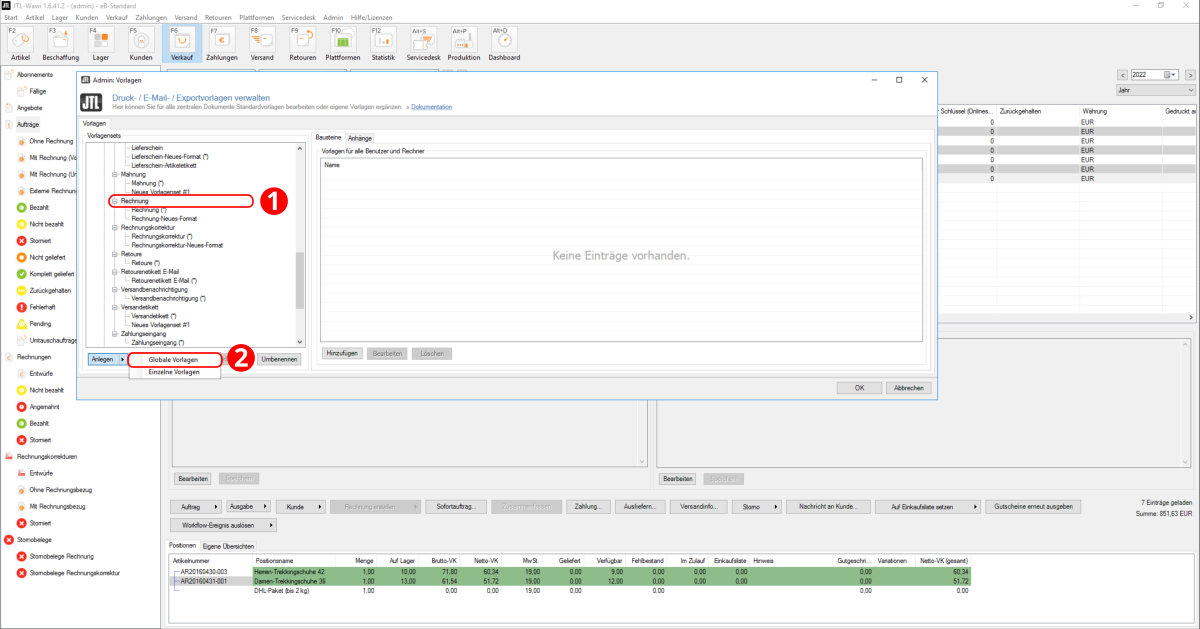Screen dimensions: 1200x629
Task: Open the Servicedesk toolbar icon
Action: 424,43
